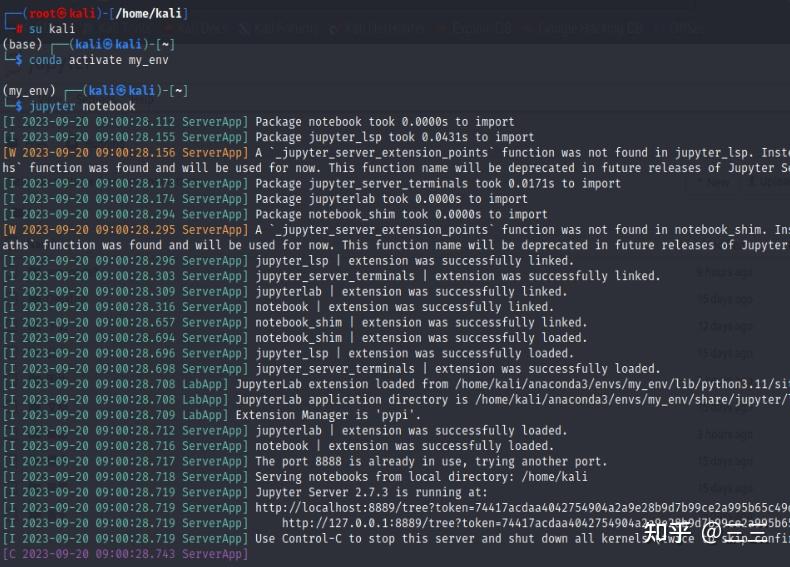The width and height of the screenshot is (790, 567).
Task: Click the 'jupyter notebook' command text
Action: [83, 106]
